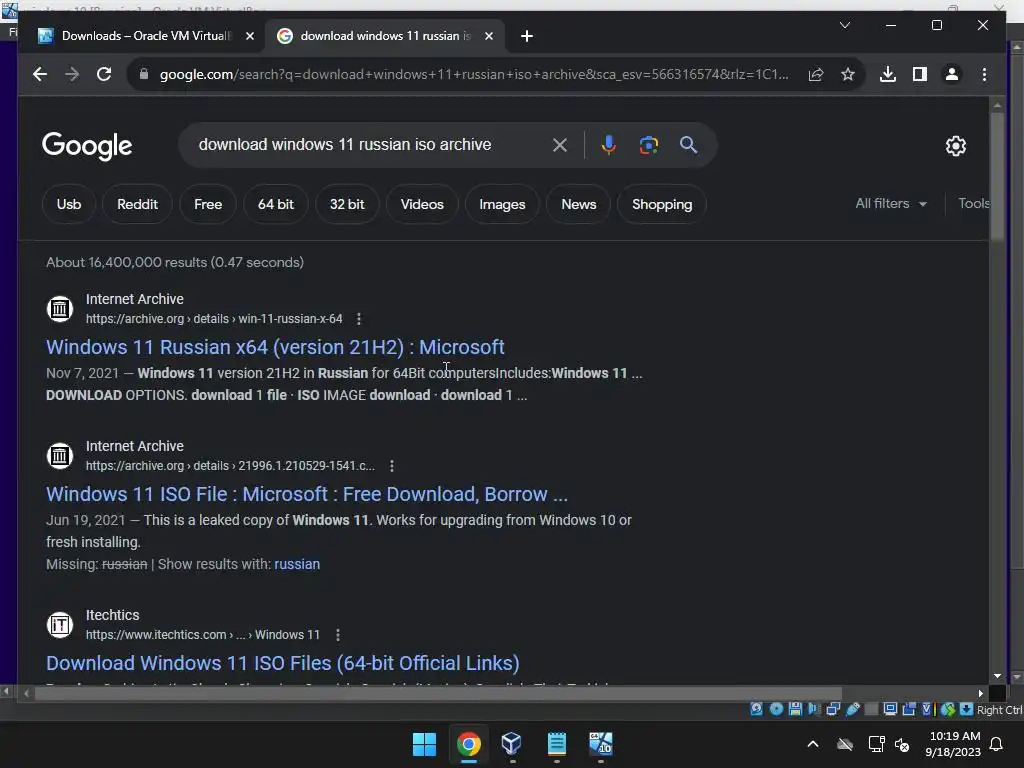Open the Tools search option
Image resolution: width=1024 pixels, height=768 pixels.
click(x=973, y=204)
